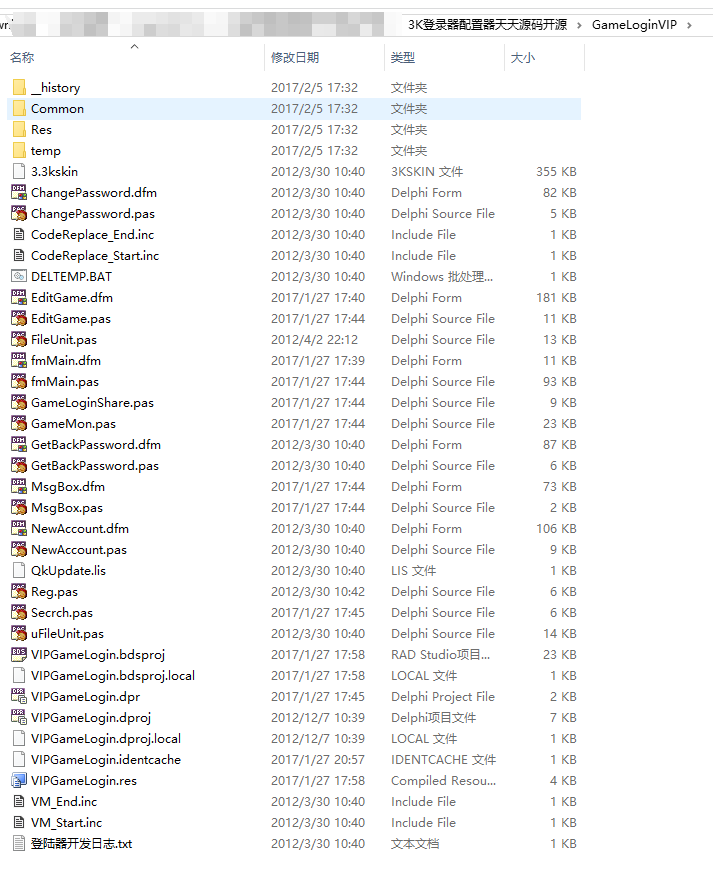
Task: Click GameLoginVIP breadcrumb segment
Action: pyautogui.click(x=634, y=24)
